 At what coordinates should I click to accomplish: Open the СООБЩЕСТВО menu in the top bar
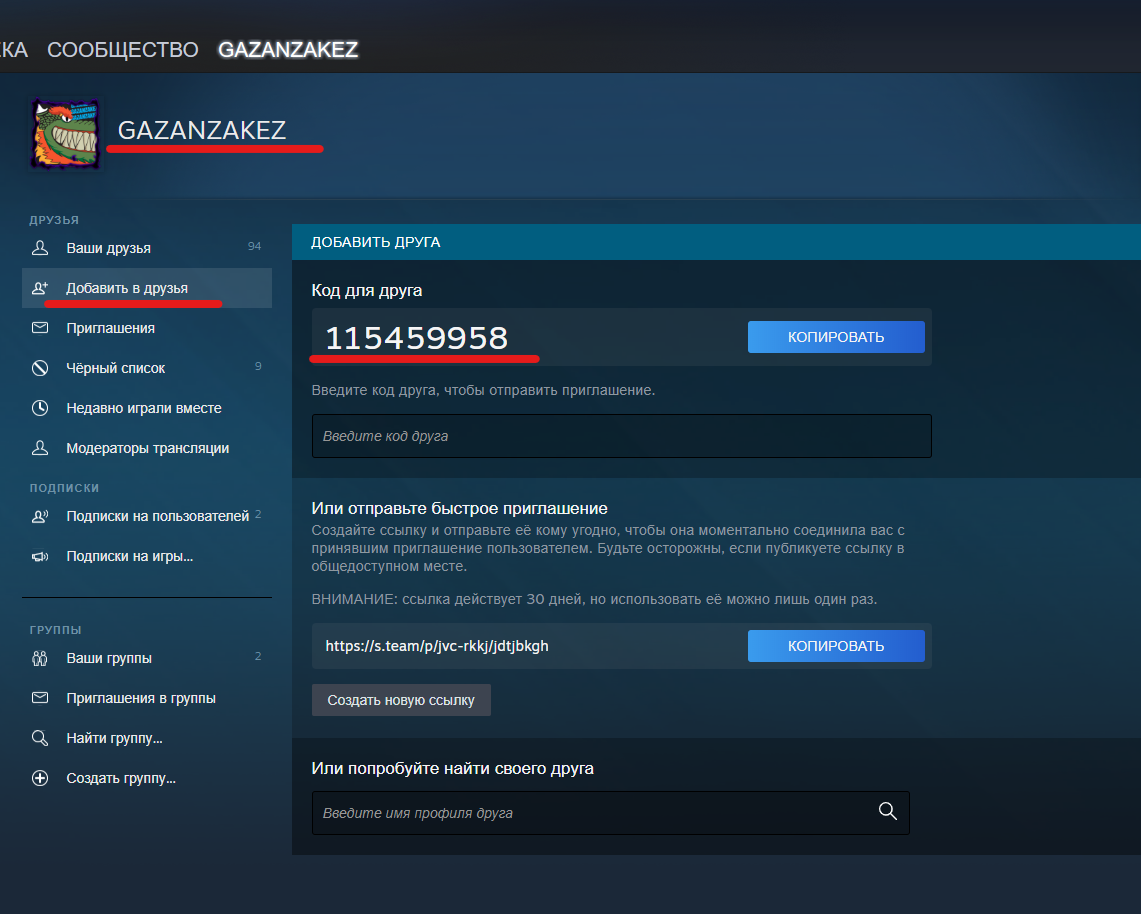point(123,49)
